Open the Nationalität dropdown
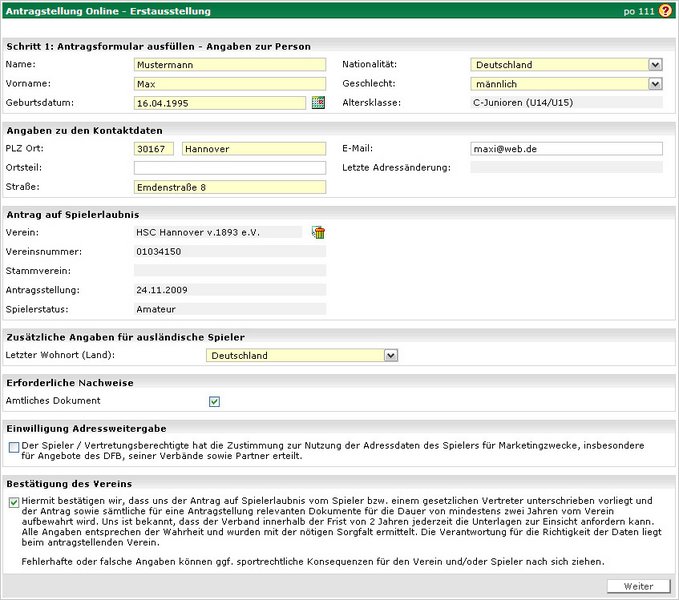The image size is (679, 600). [654, 65]
